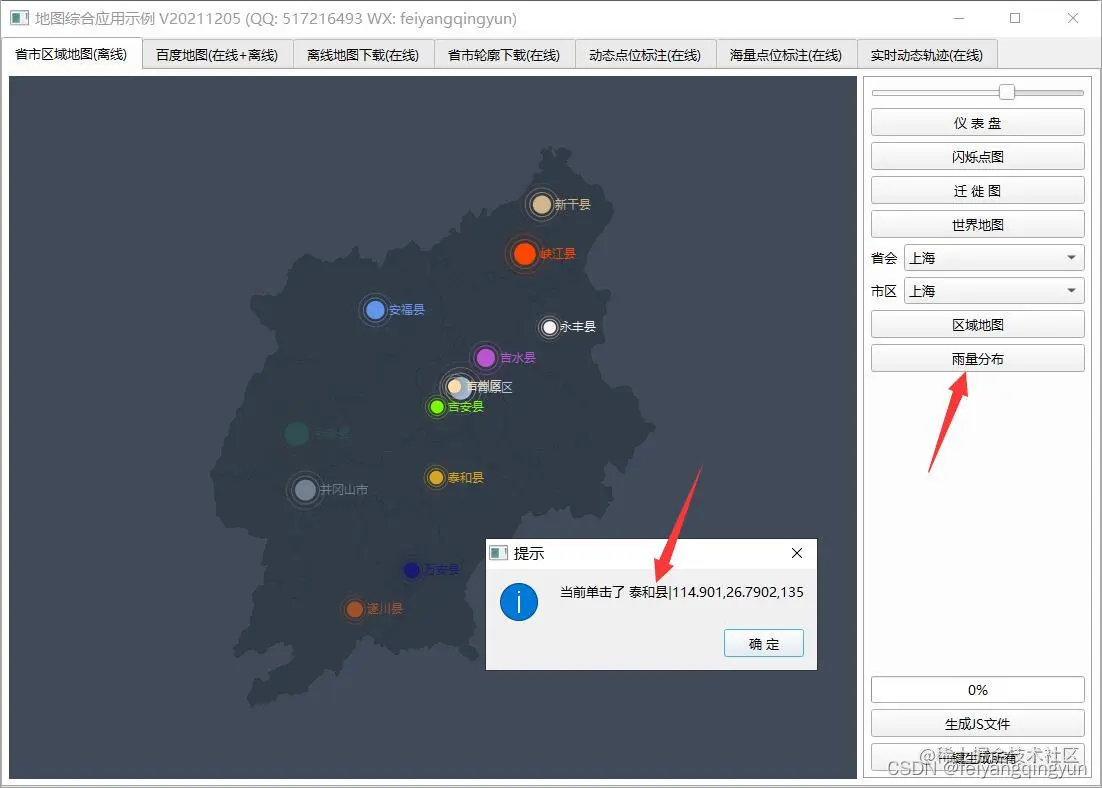Click the 吉水县 purple map marker

click(x=486, y=356)
